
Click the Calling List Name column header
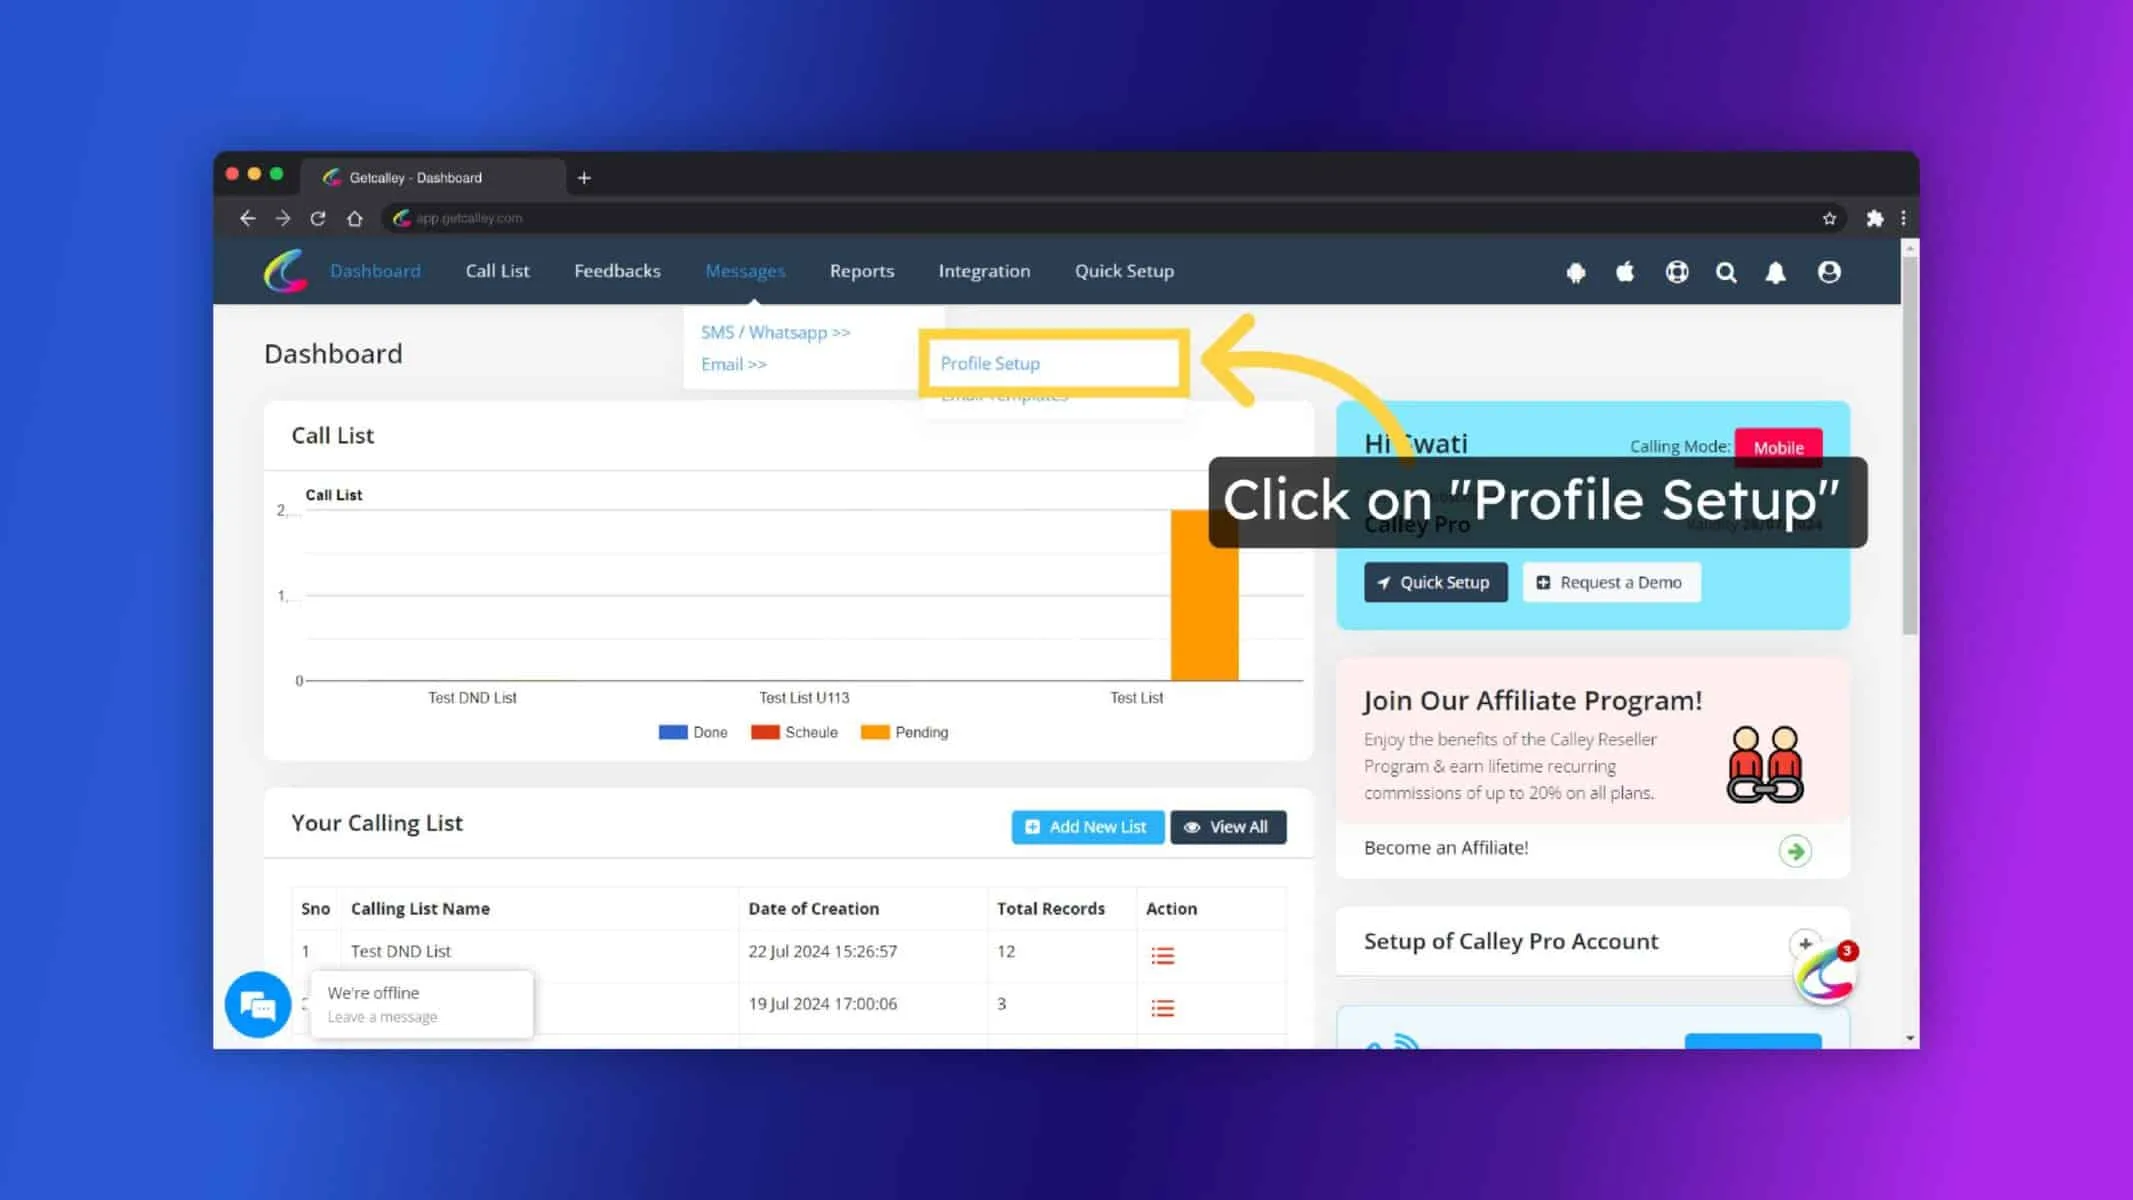click(420, 908)
